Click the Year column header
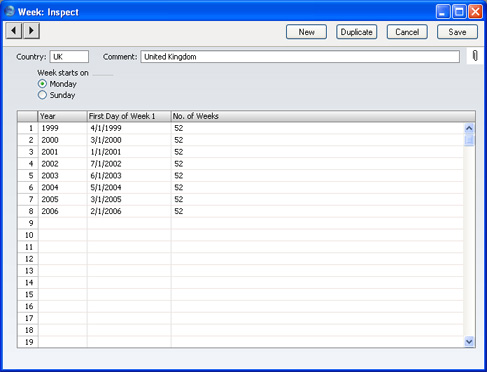Image resolution: width=487 pixels, height=372 pixels. (62, 116)
